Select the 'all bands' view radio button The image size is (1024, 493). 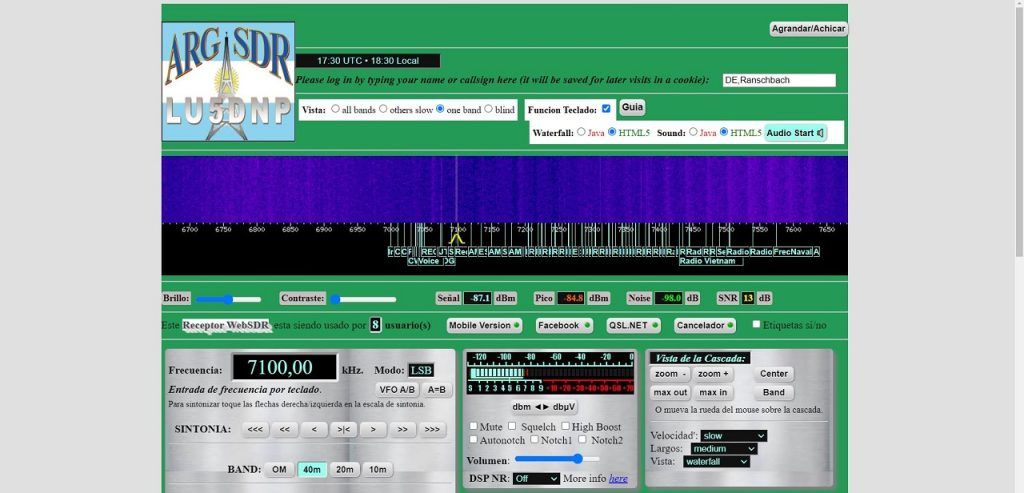tap(335, 109)
